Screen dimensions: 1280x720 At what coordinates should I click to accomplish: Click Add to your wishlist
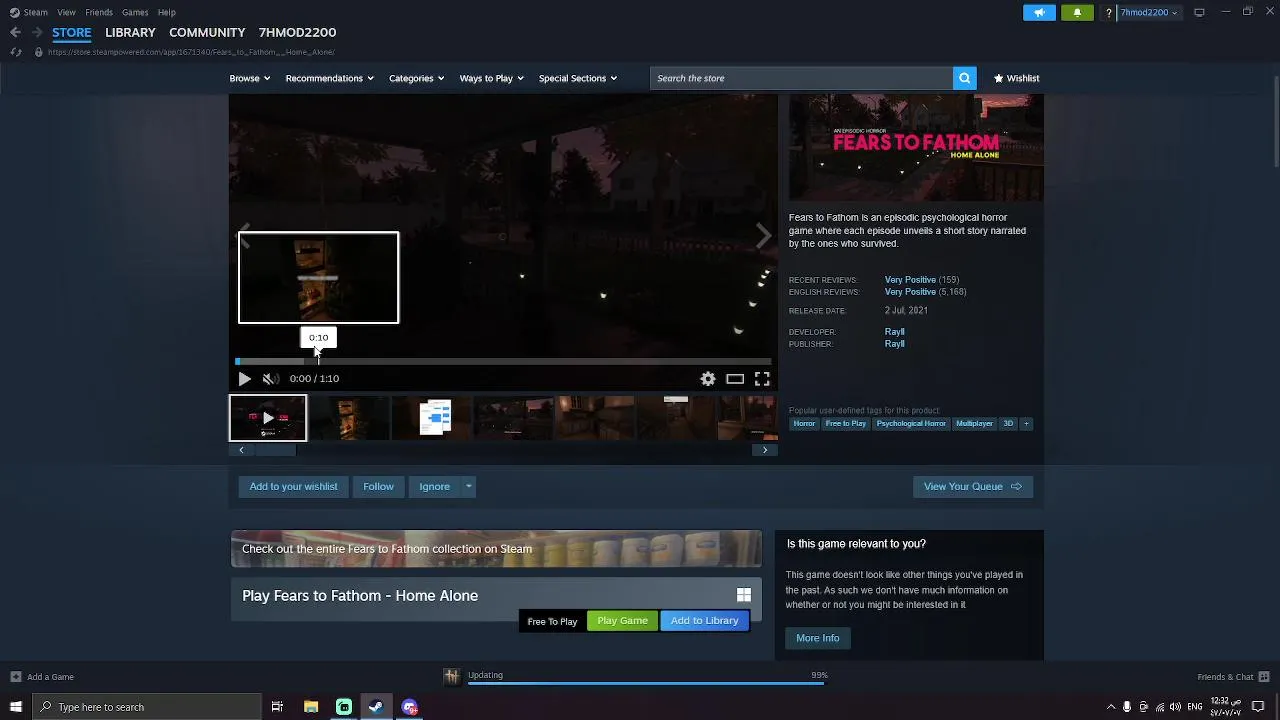pyautogui.click(x=293, y=486)
